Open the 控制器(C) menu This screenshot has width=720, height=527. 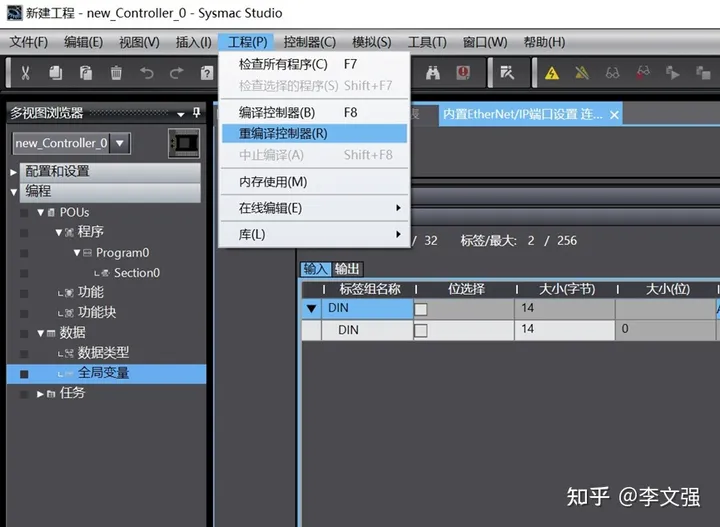pos(309,42)
